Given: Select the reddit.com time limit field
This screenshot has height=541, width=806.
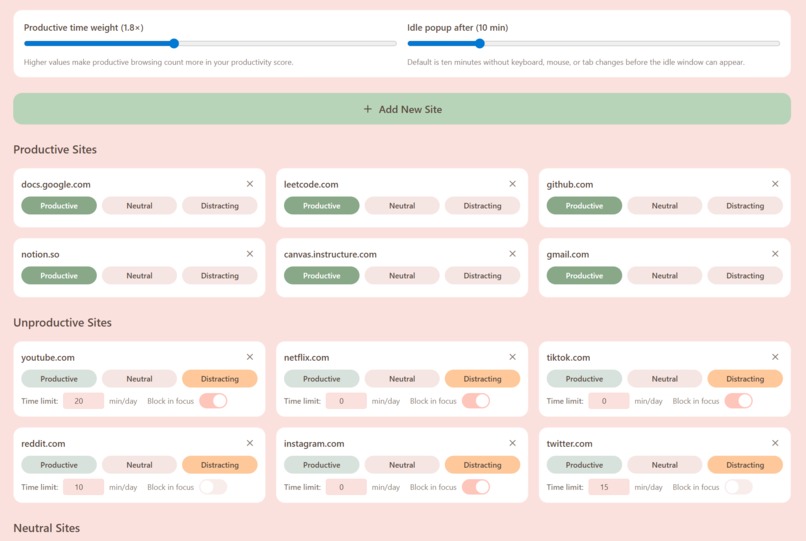Looking at the screenshot, I should [x=83, y=488].
